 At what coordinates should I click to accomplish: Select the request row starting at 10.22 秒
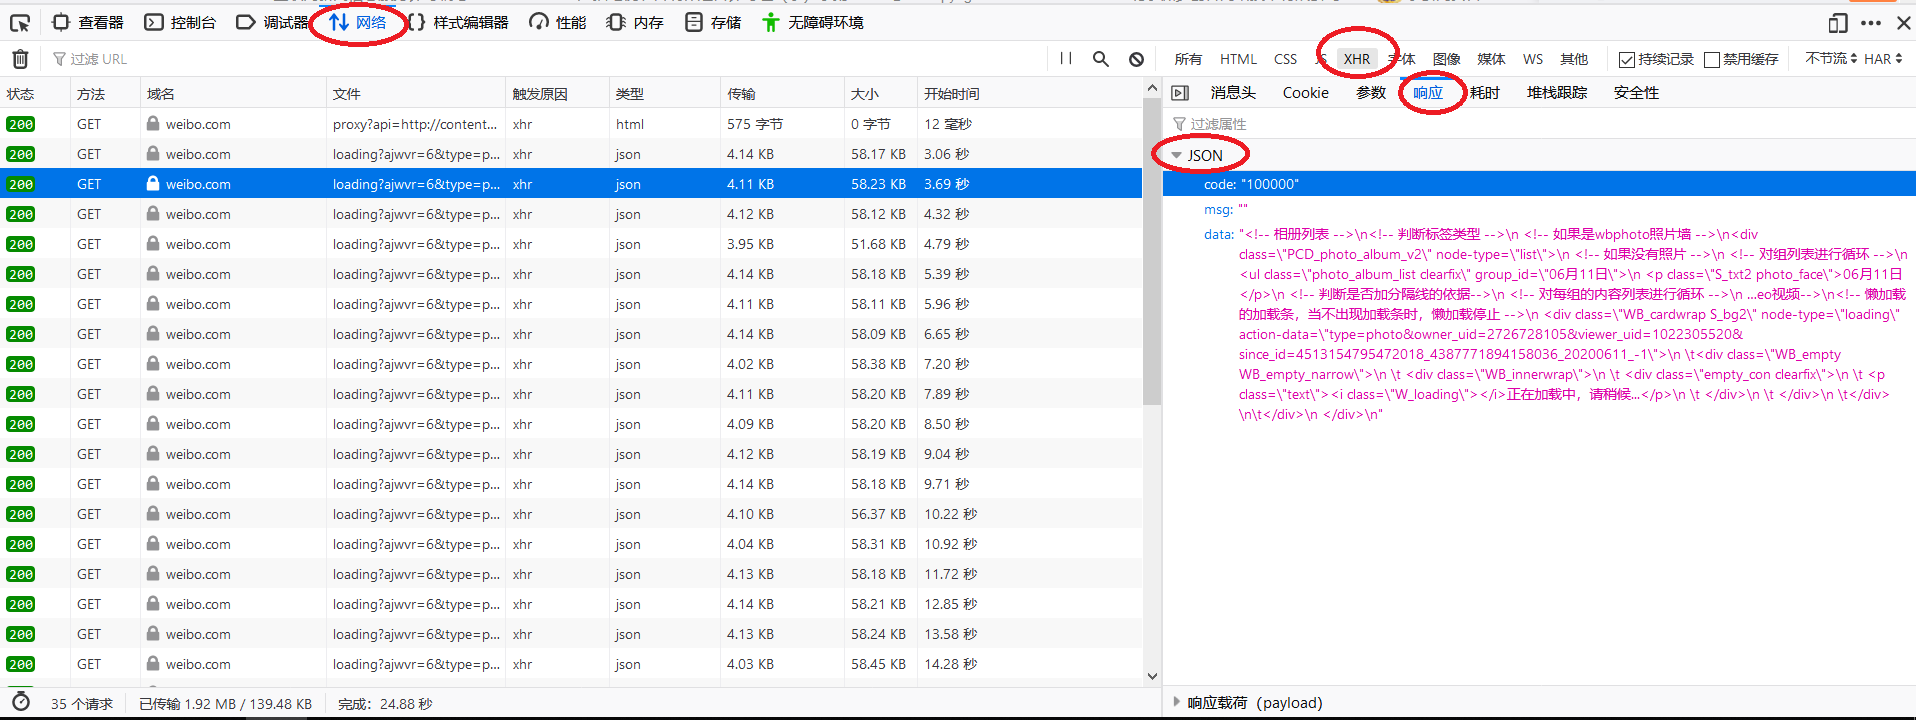(570, 514)
